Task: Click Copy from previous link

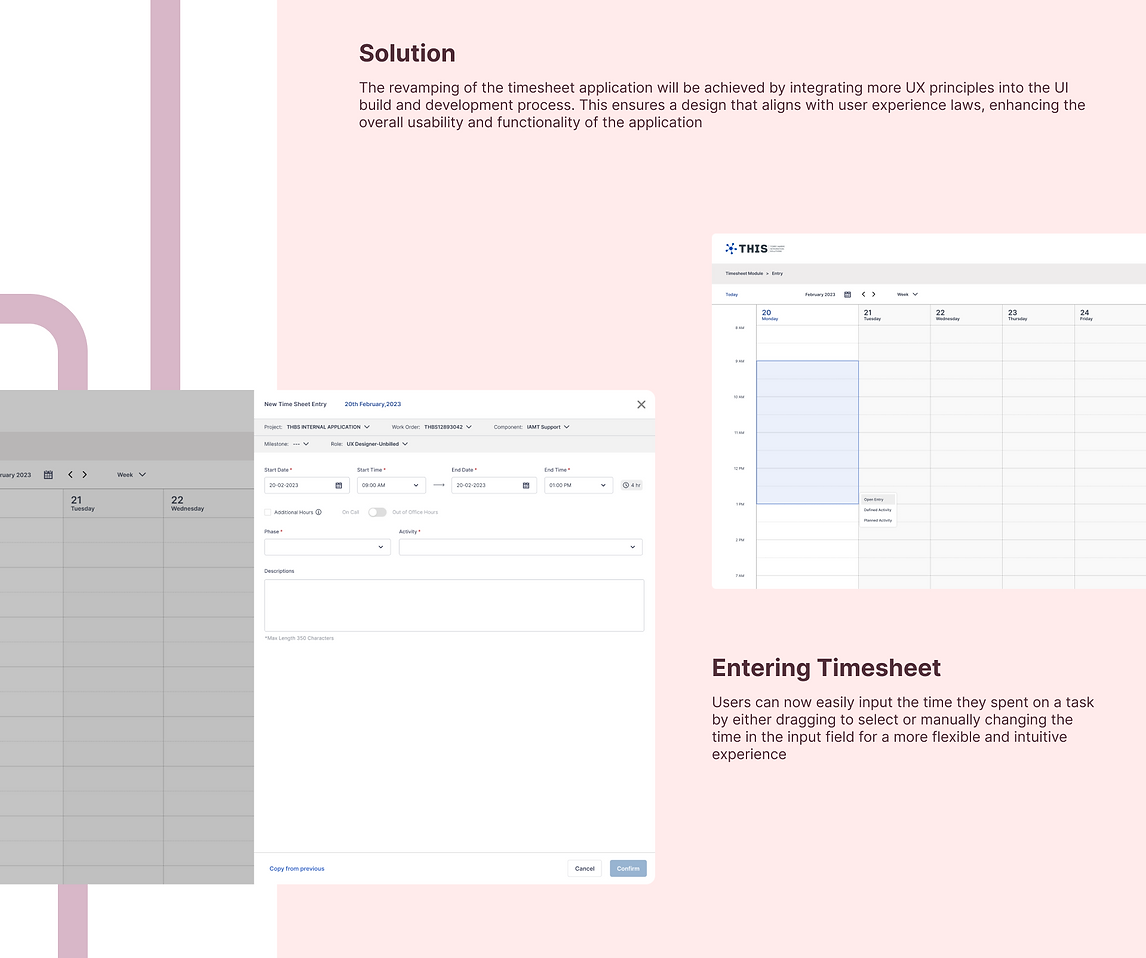Action: click(x=297, y=869)
